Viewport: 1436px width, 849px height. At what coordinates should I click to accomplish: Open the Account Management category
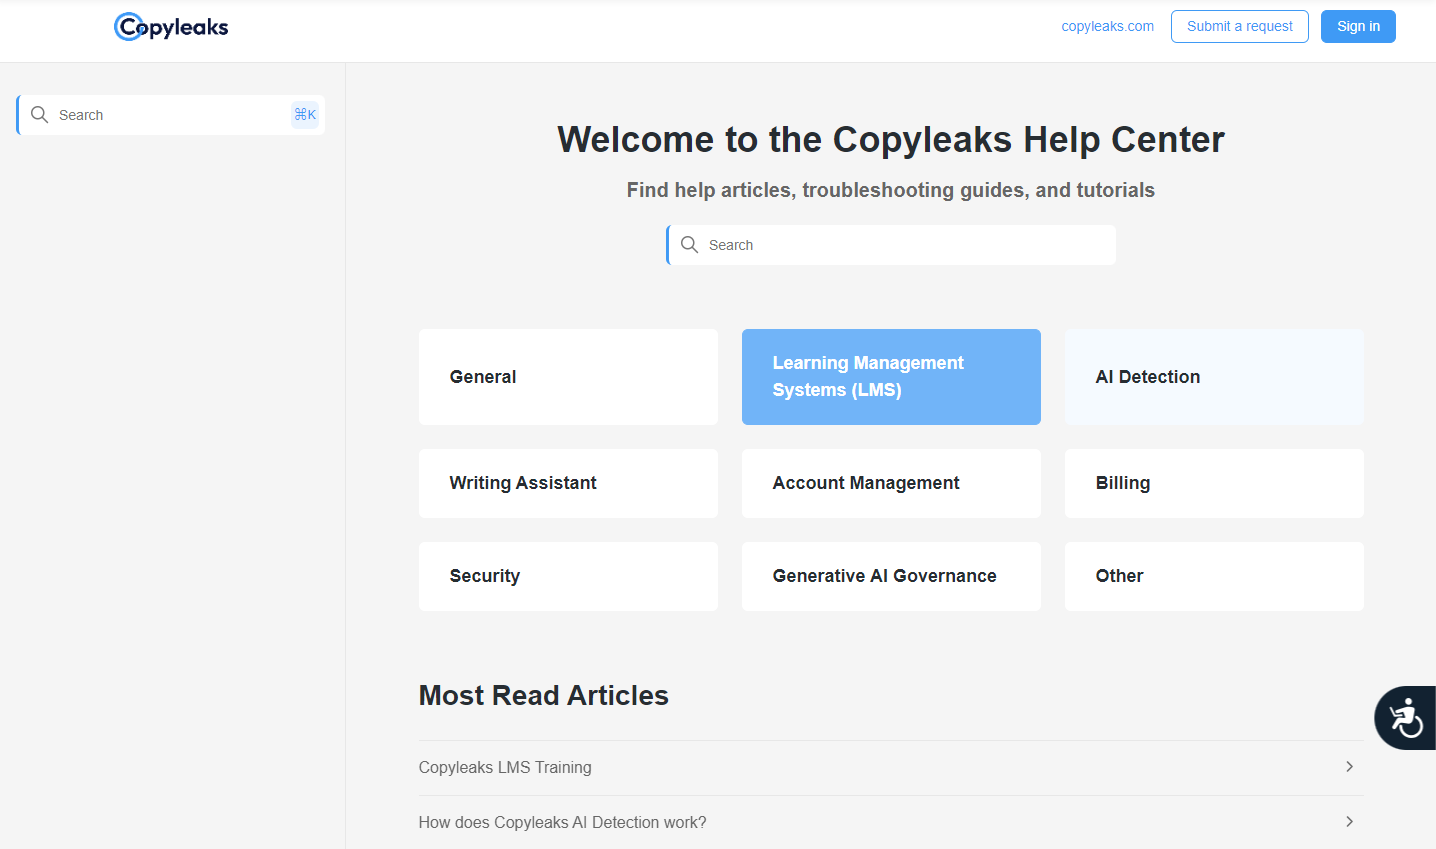pos(891,483)
